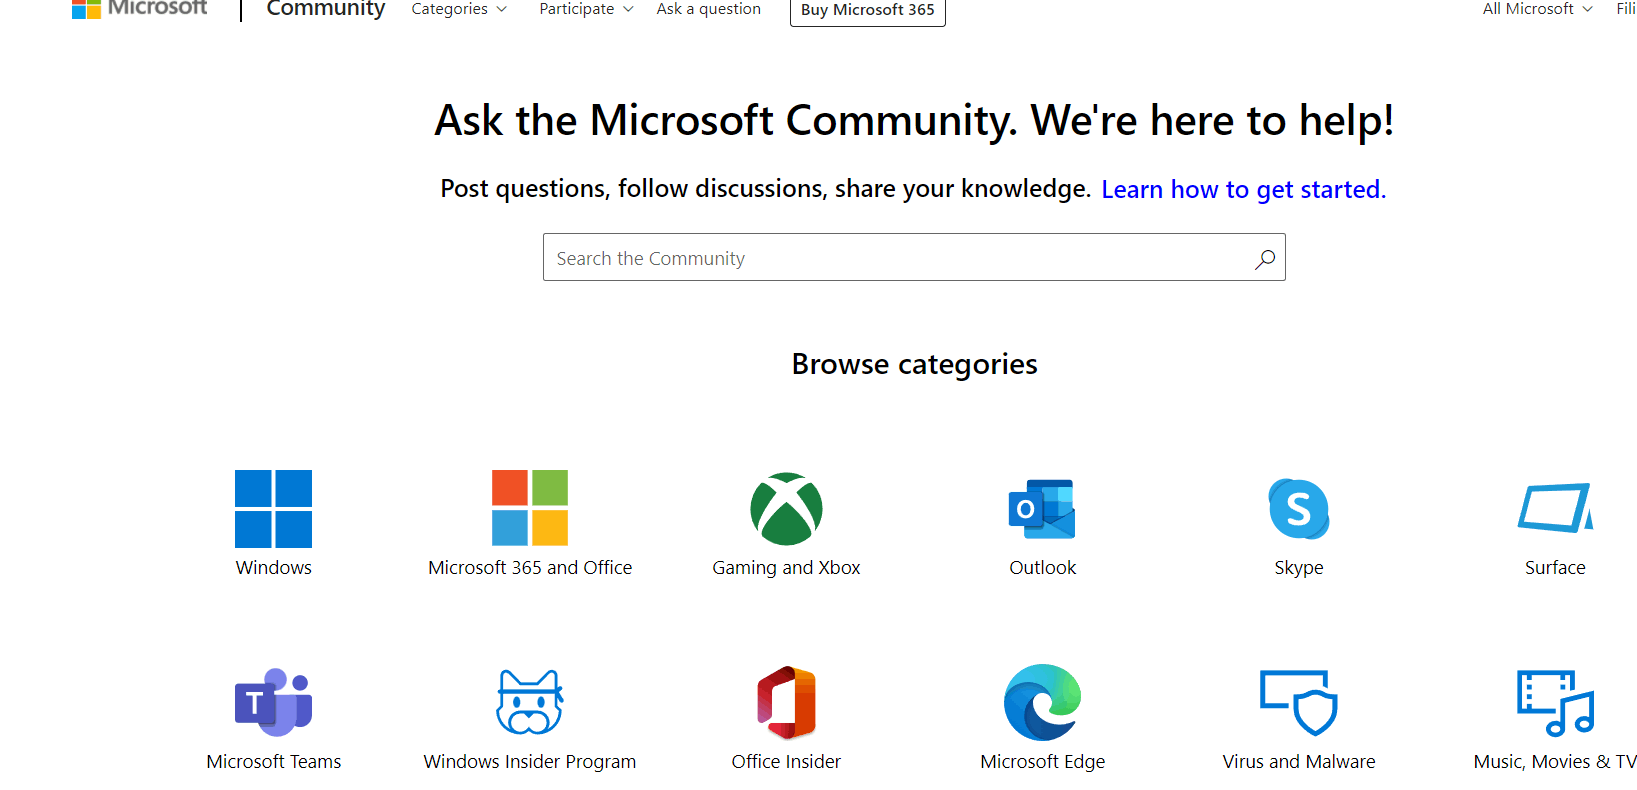Screen dimensions: 1637x790
Task: Click the Microsoft logo in header
Action: pos(140,8)
